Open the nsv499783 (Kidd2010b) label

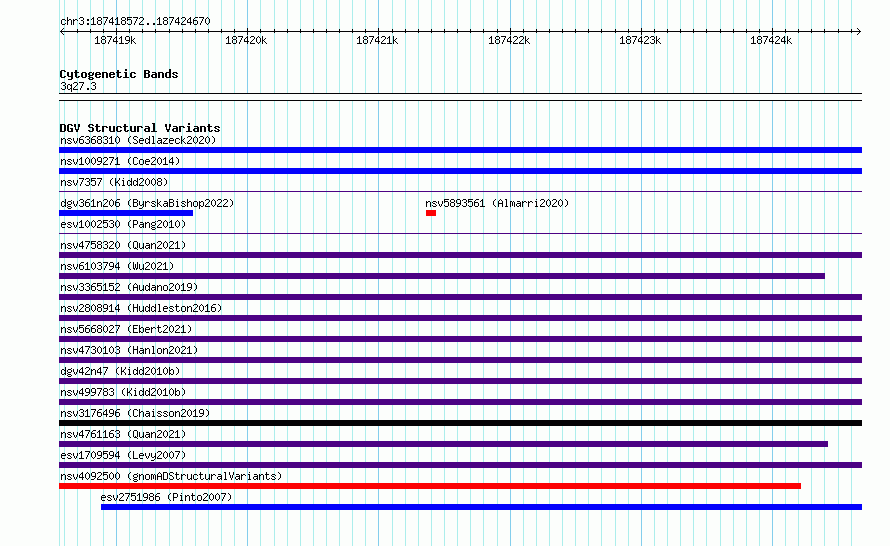123,392
